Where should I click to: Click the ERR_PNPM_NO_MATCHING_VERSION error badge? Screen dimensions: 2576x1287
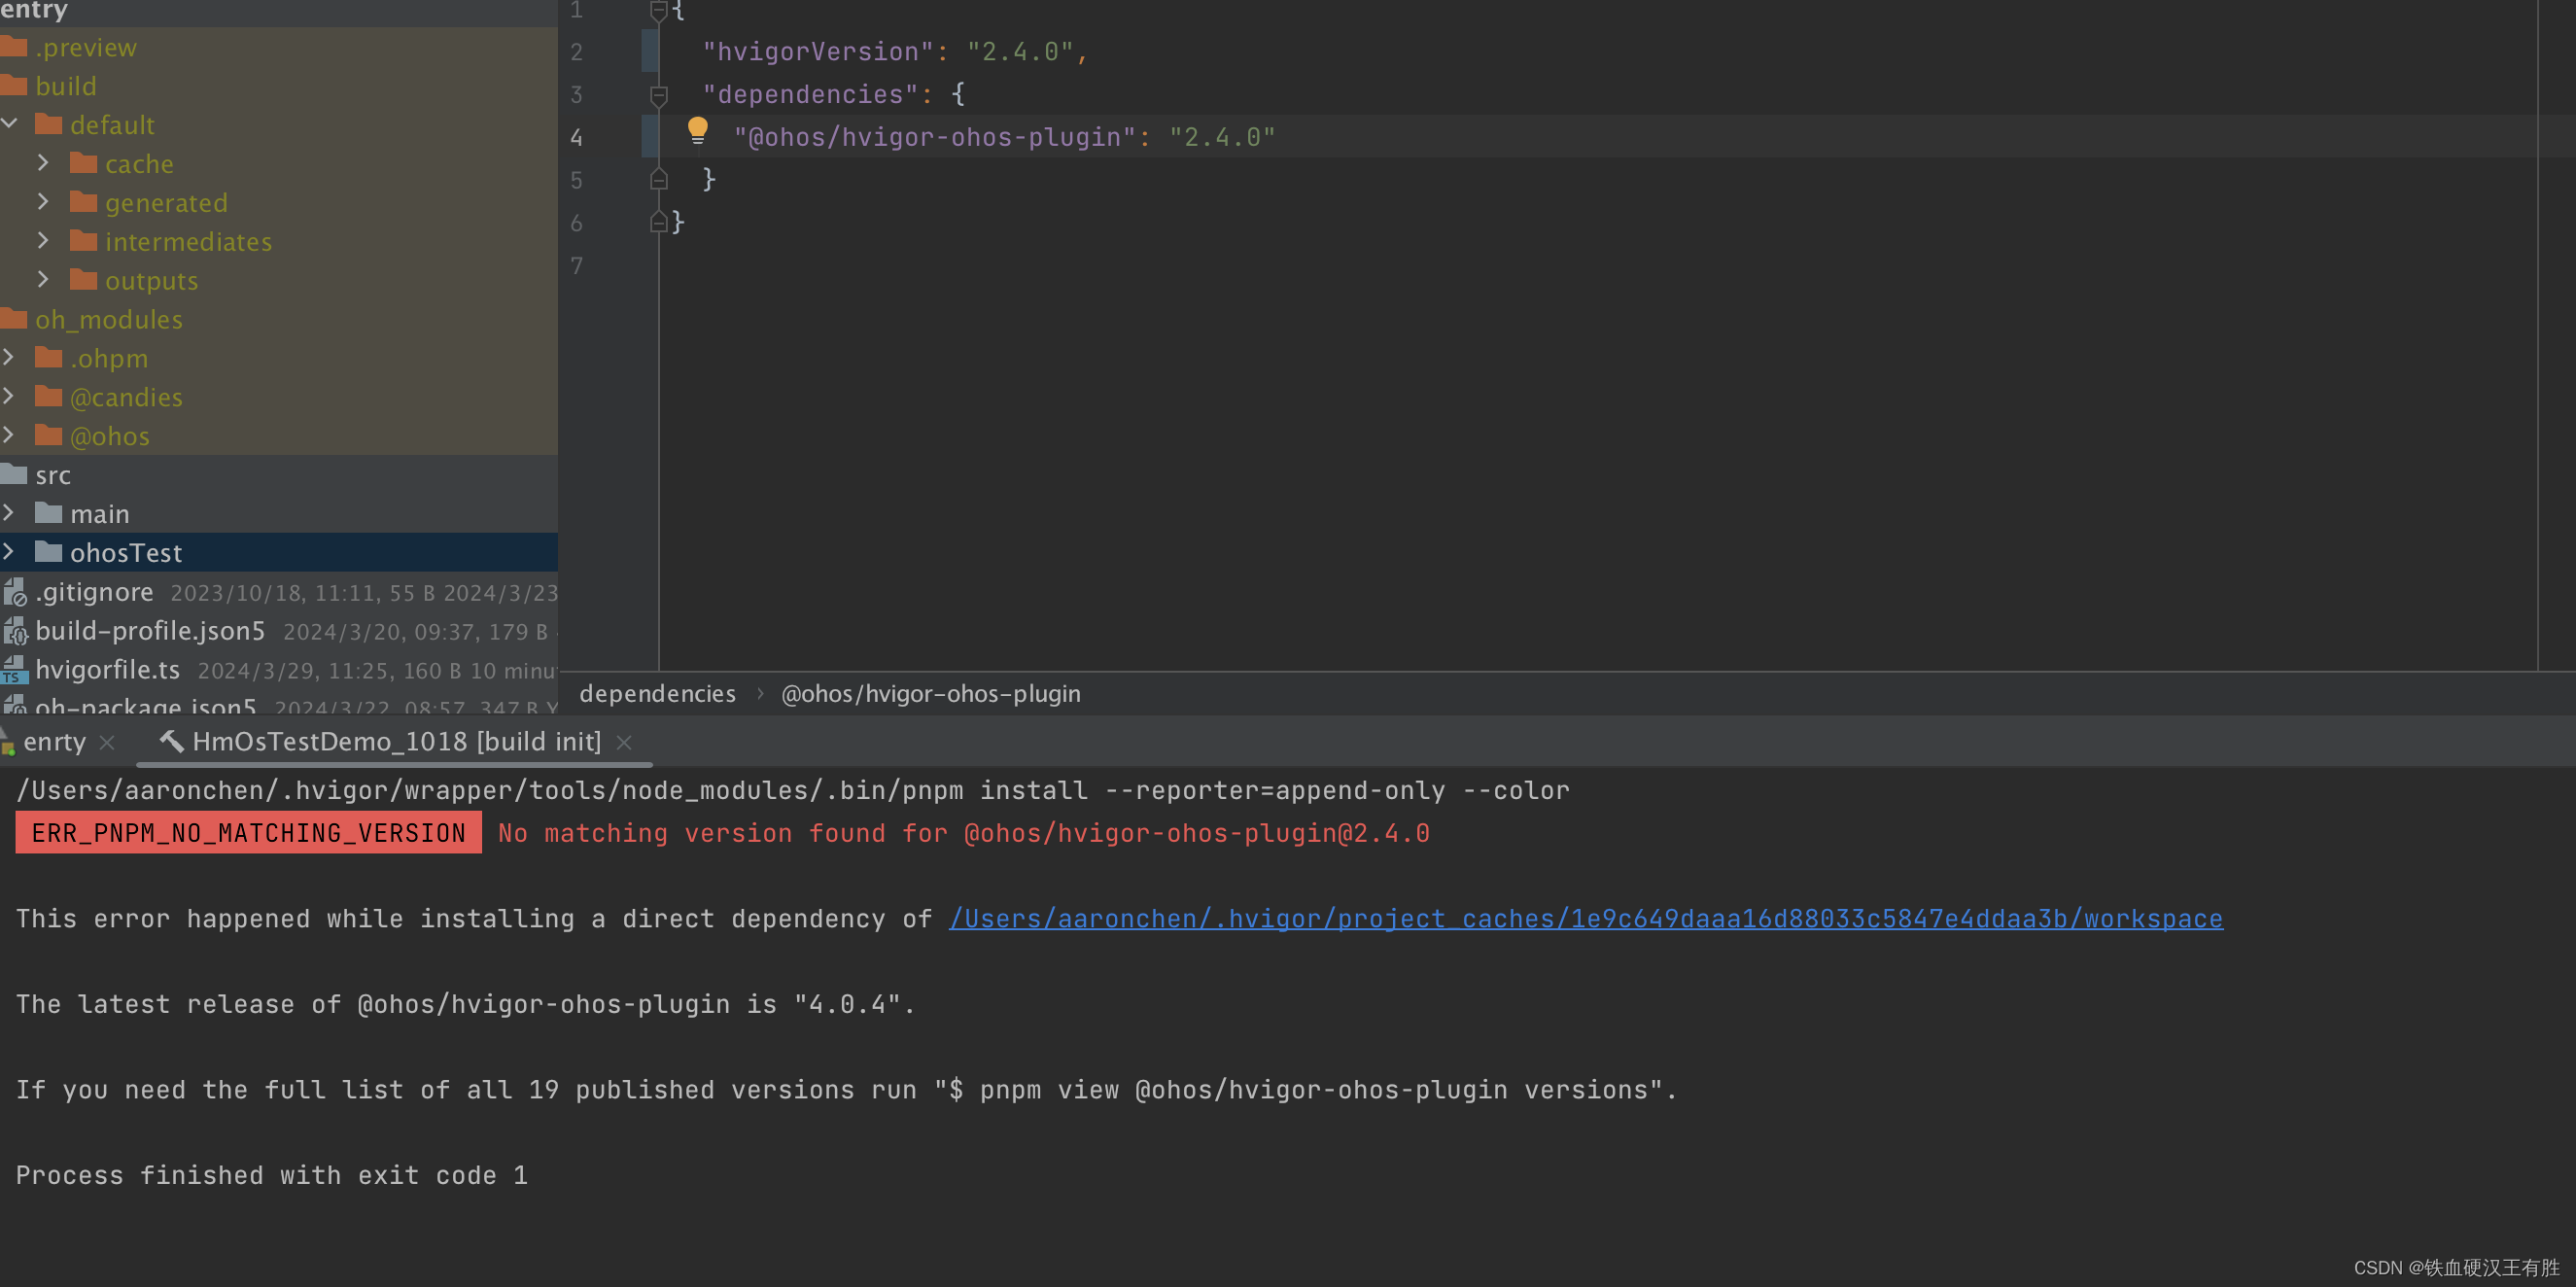[x=248, y=833]
